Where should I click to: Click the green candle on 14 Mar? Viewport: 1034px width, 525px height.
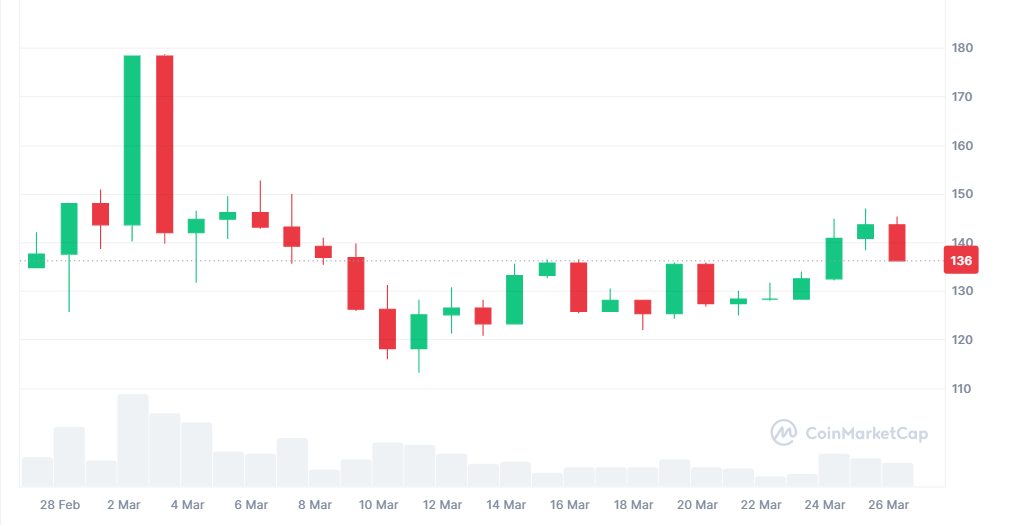(x=514, y=299)
